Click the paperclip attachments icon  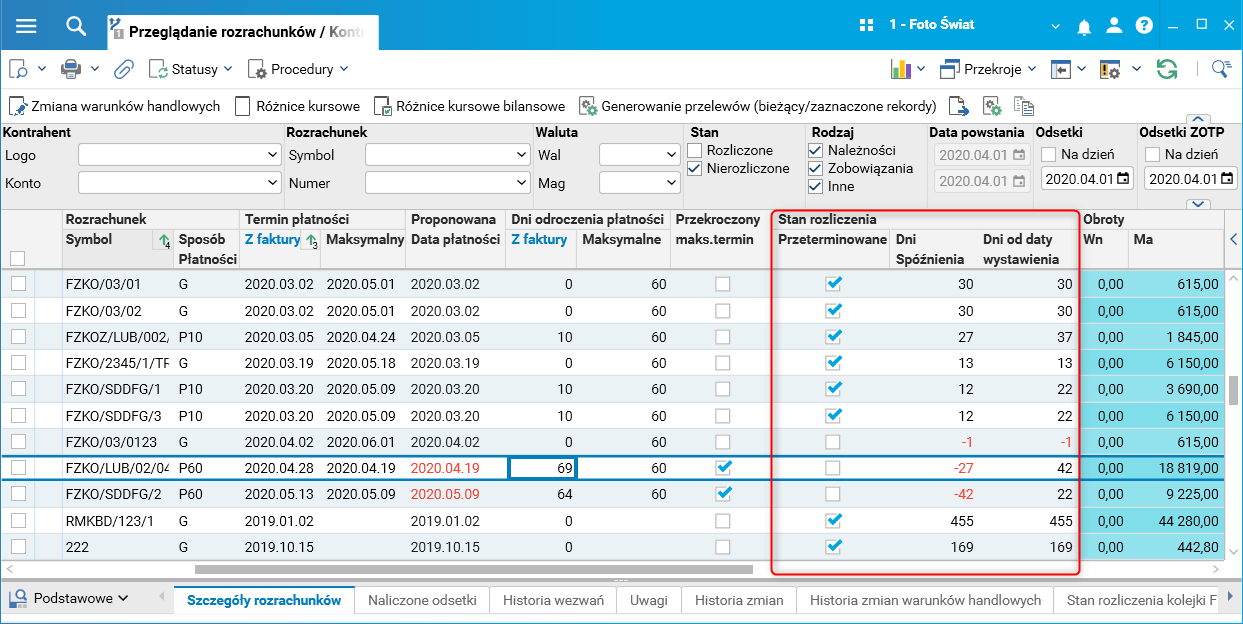[124, 69]
